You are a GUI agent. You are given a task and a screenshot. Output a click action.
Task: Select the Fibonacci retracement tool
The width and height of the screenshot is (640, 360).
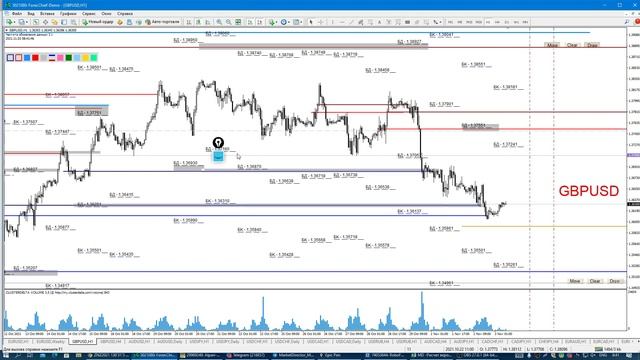pyautogui.click(x=370, y=22)
